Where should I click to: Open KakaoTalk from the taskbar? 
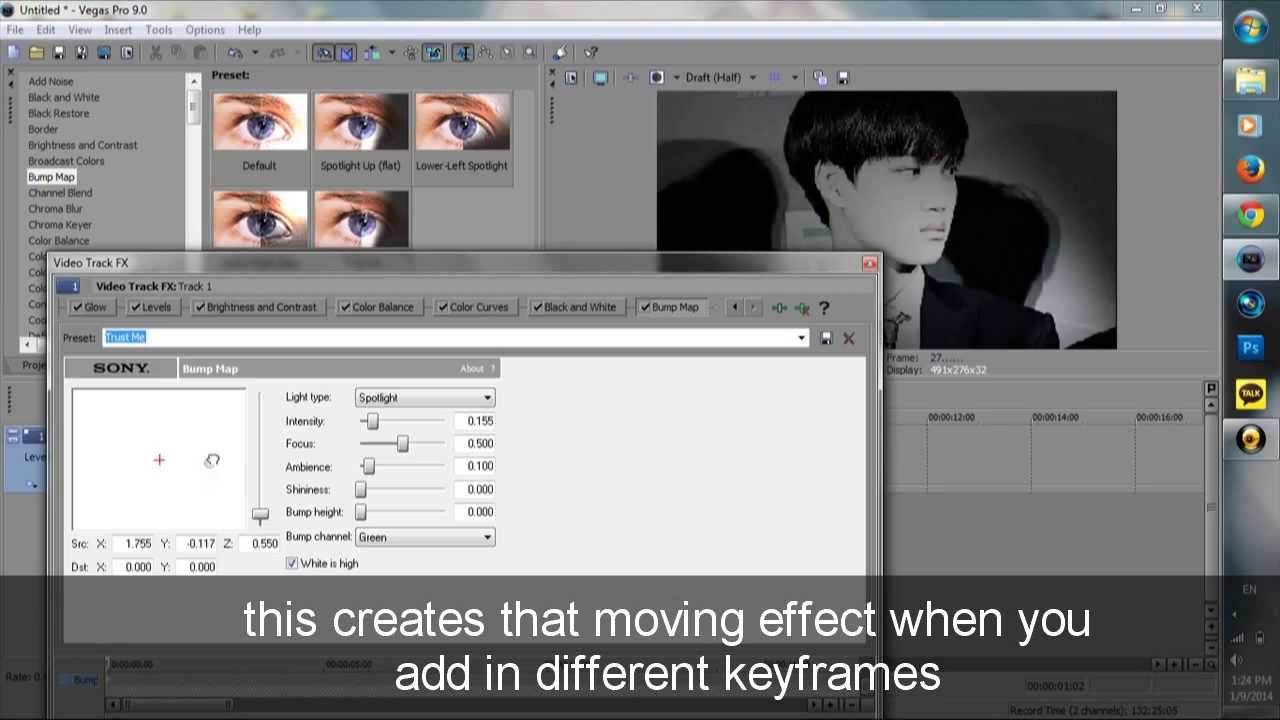tap(1250, 393)
